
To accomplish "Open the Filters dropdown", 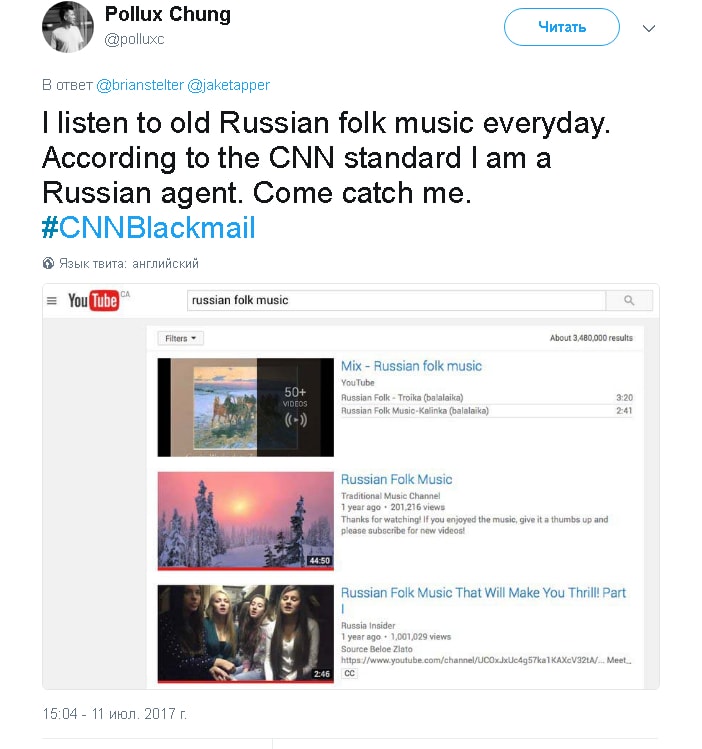I will [x=181, y=338].
